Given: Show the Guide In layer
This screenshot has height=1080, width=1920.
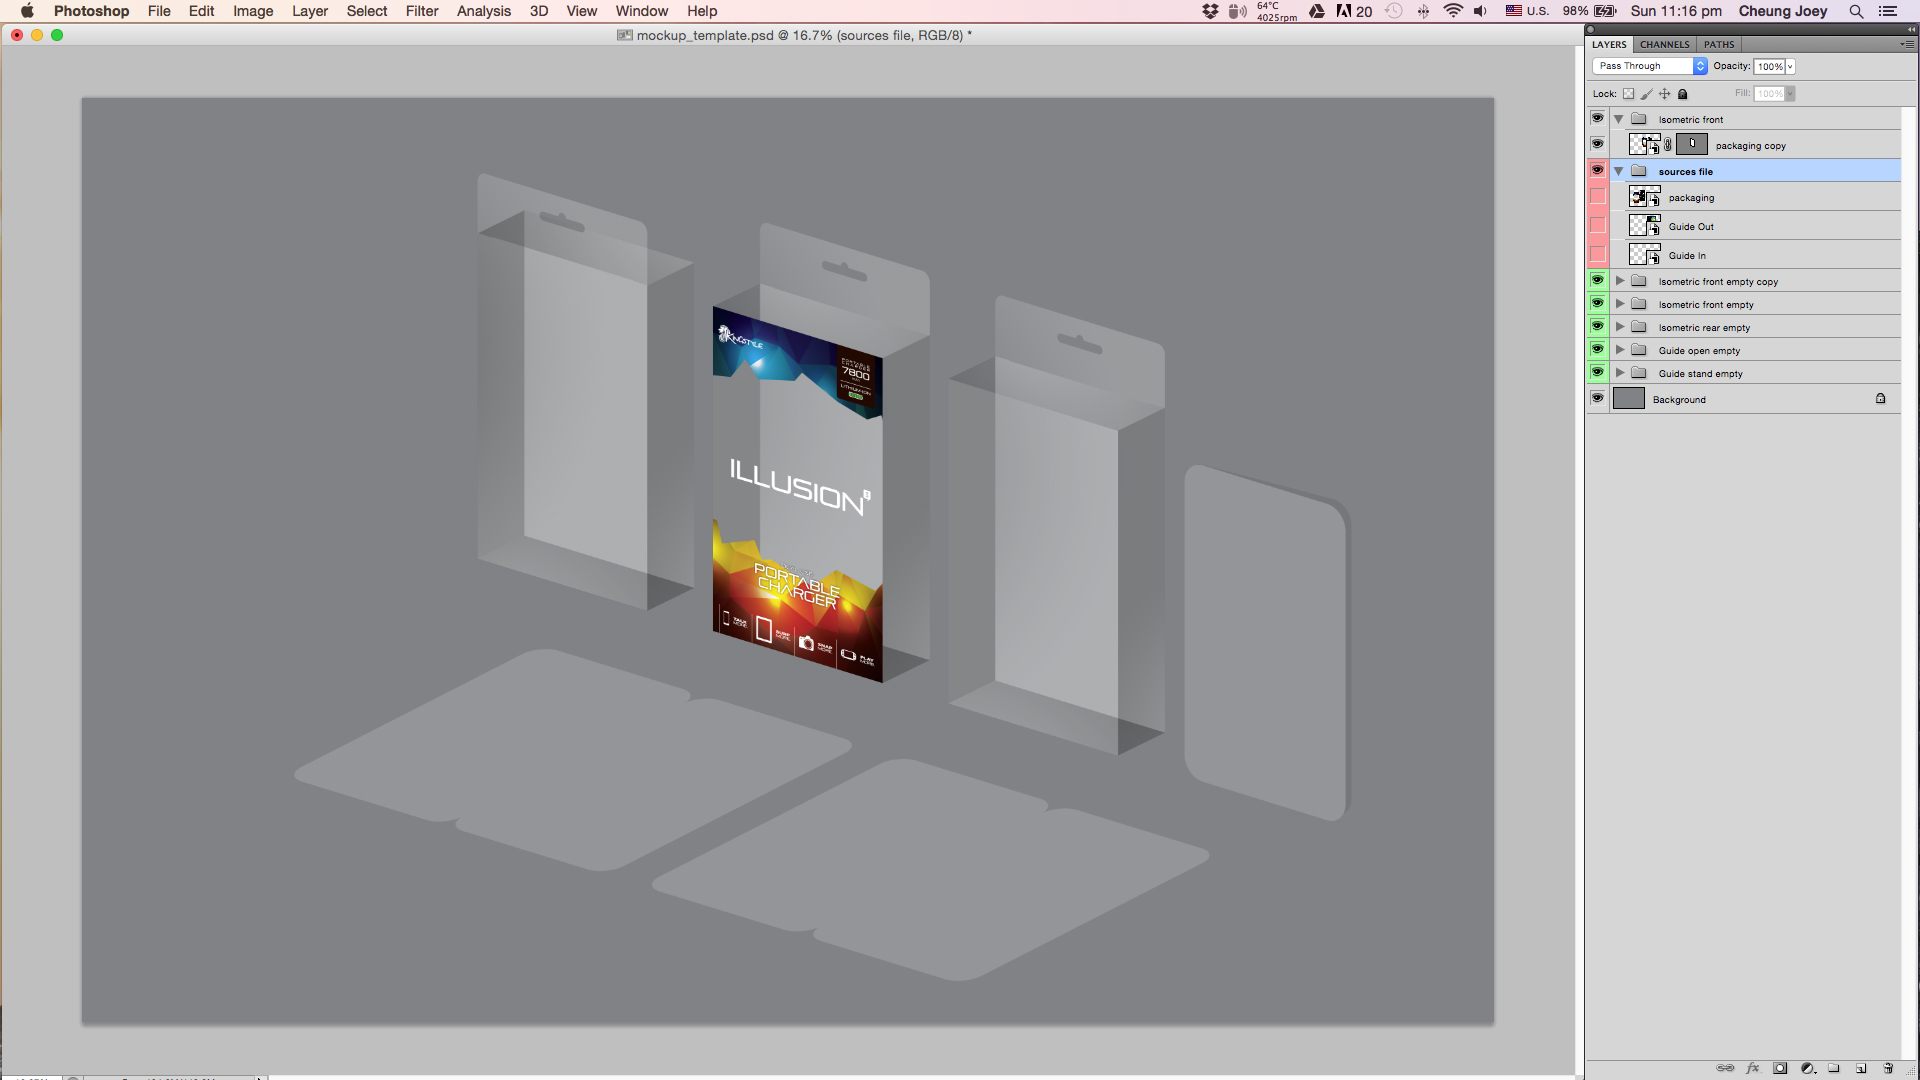Looking at the screenshot, I should (x=1597, y=255).
